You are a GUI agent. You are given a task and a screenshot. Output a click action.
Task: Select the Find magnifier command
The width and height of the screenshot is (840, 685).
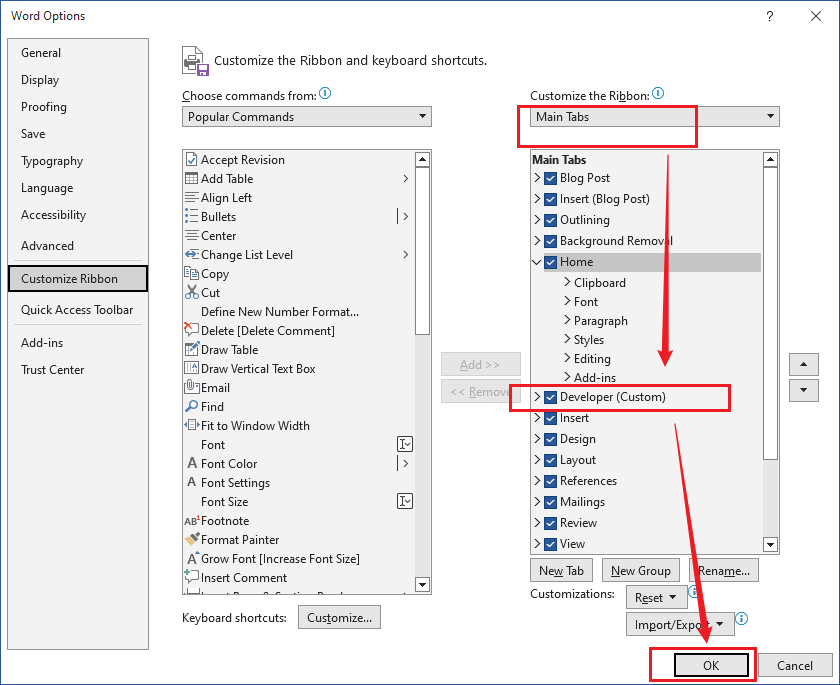298,407
